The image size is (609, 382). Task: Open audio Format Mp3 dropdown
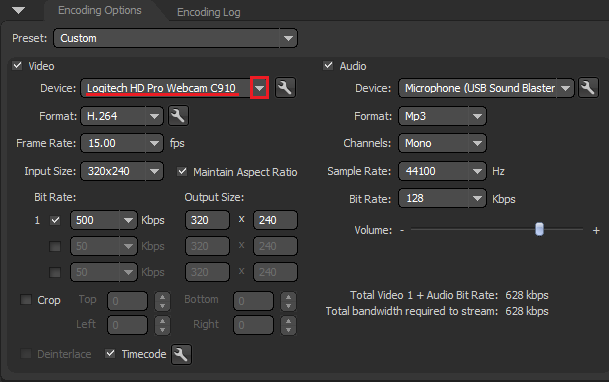[442, 116]
